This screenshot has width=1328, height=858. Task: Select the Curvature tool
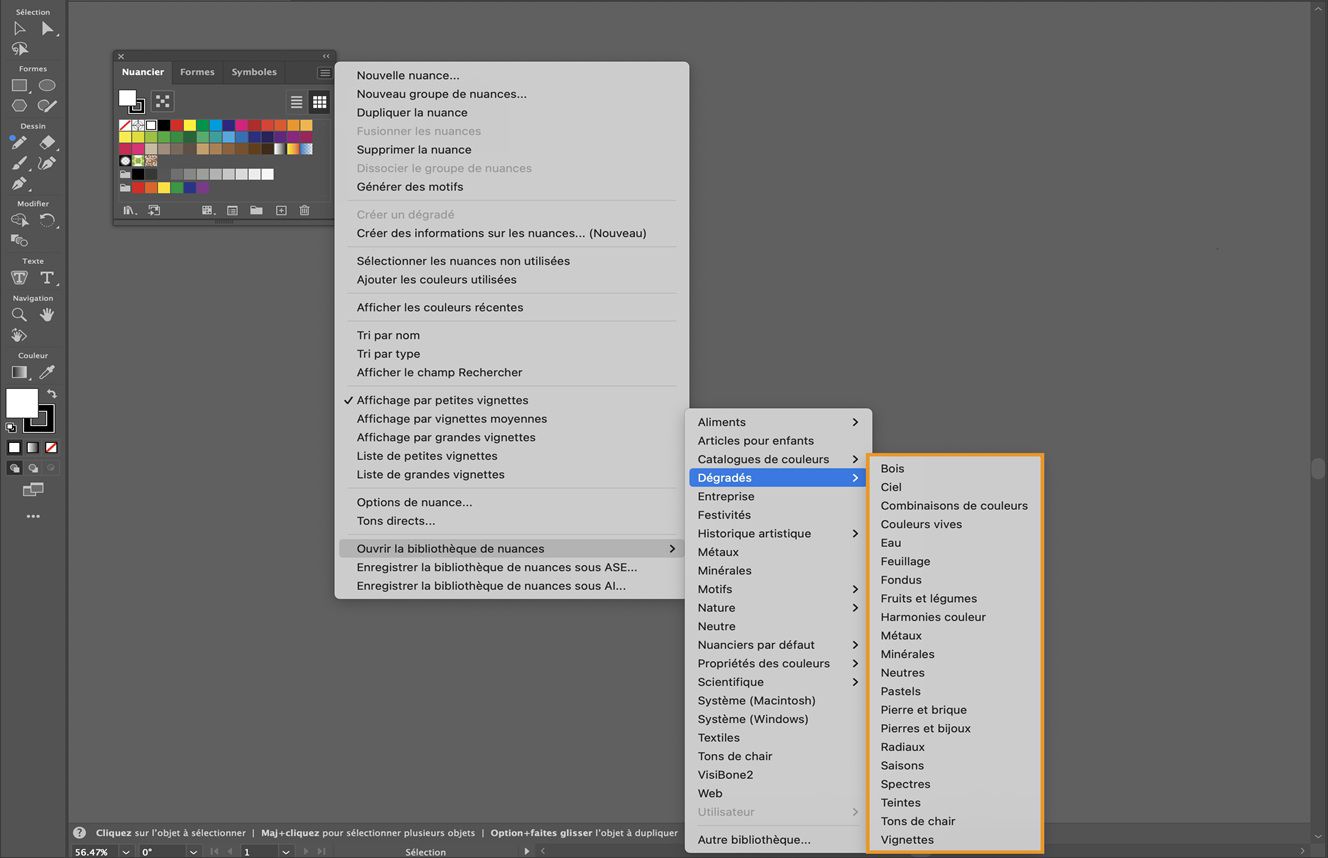click(47, 163)
